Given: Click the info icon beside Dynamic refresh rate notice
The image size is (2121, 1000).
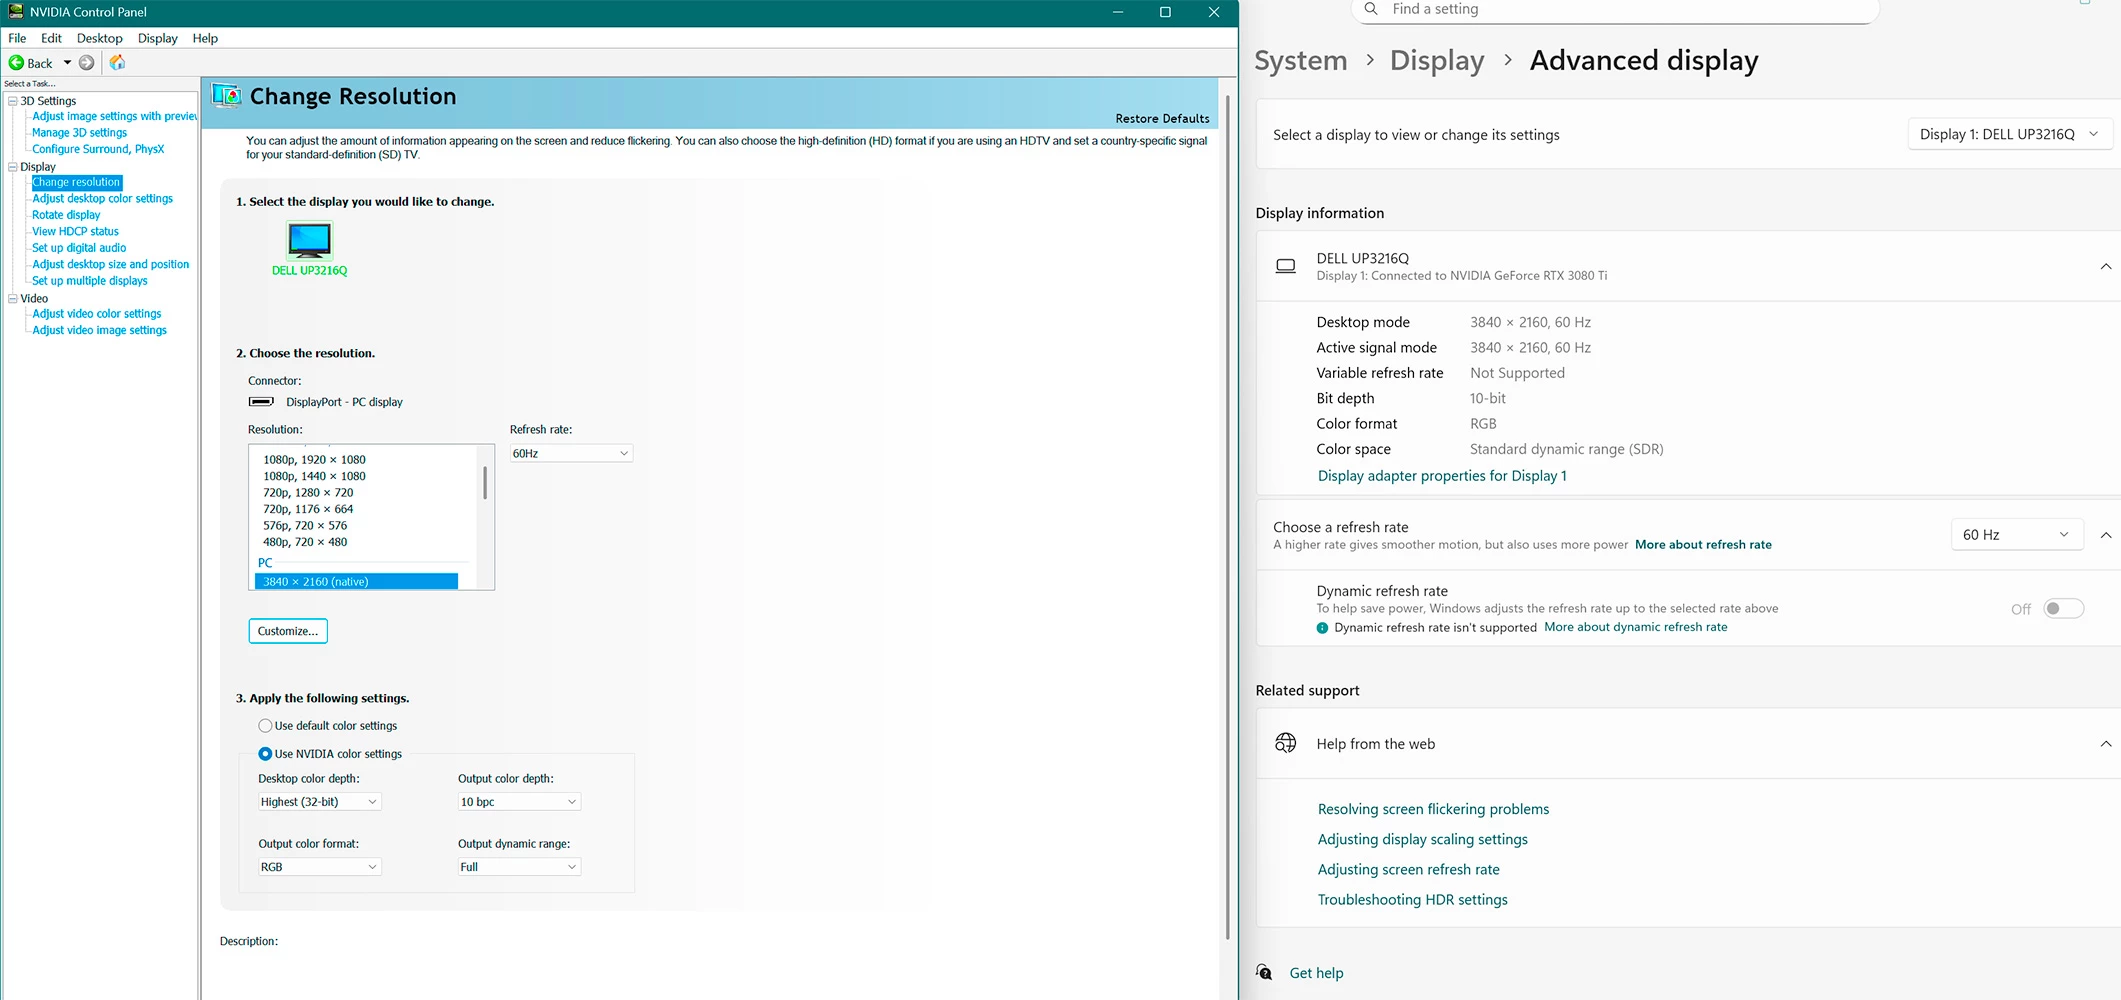Looking at the screenshot, I should tap(1322, 628).
